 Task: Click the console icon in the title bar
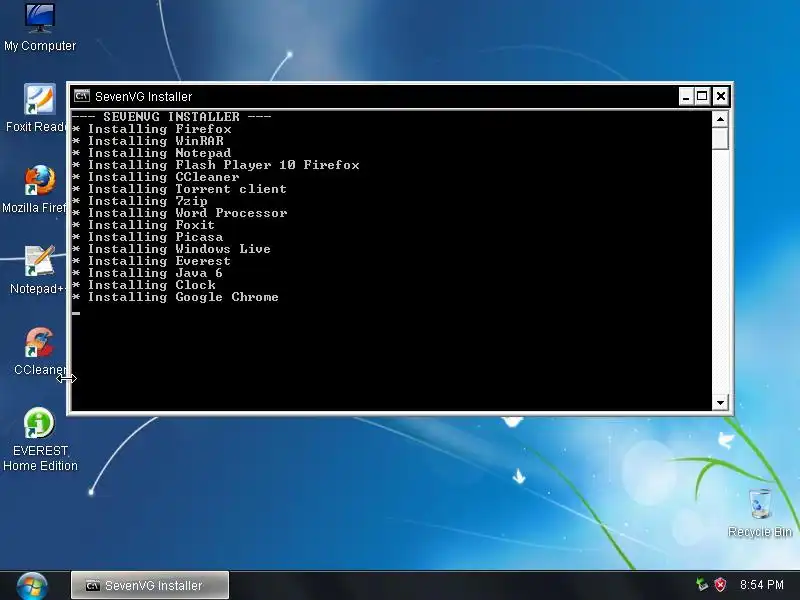tap(82, 96)
